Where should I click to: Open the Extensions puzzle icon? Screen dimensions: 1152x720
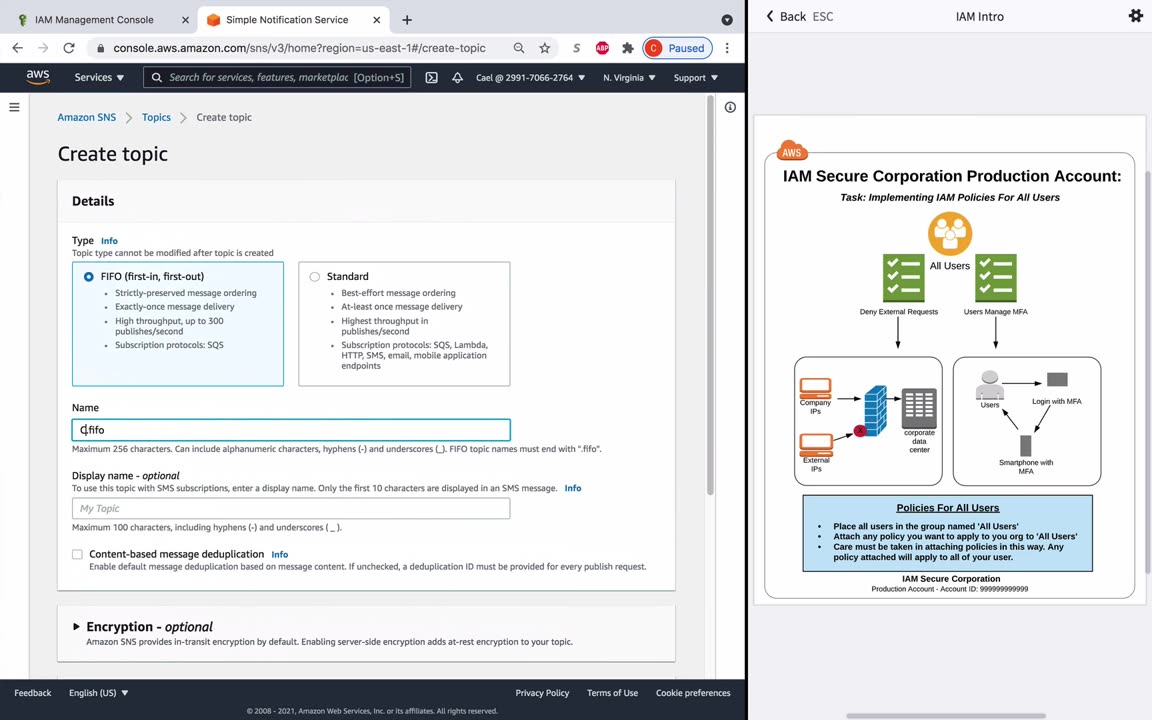click(627, 48)
